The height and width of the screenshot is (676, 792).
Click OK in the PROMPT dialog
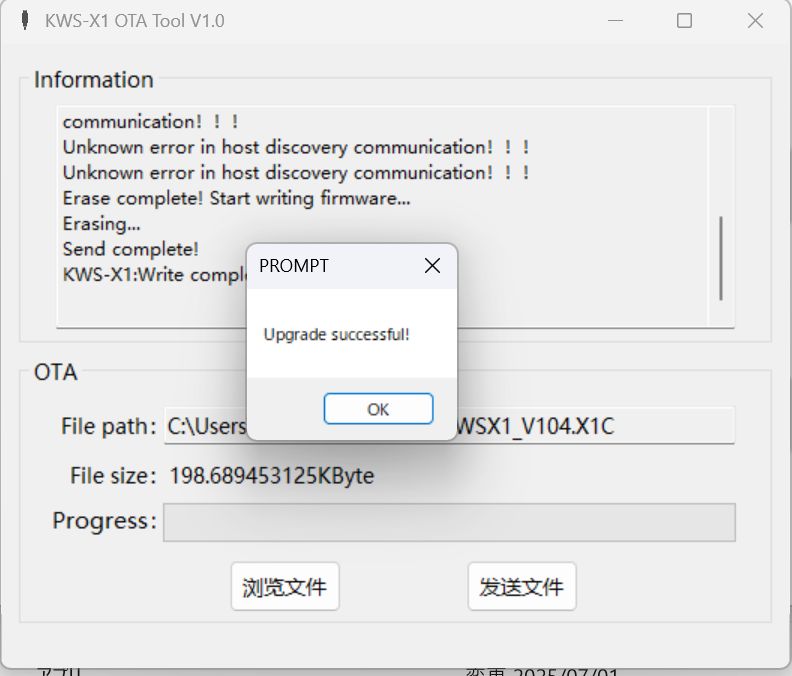pos(378,409)
